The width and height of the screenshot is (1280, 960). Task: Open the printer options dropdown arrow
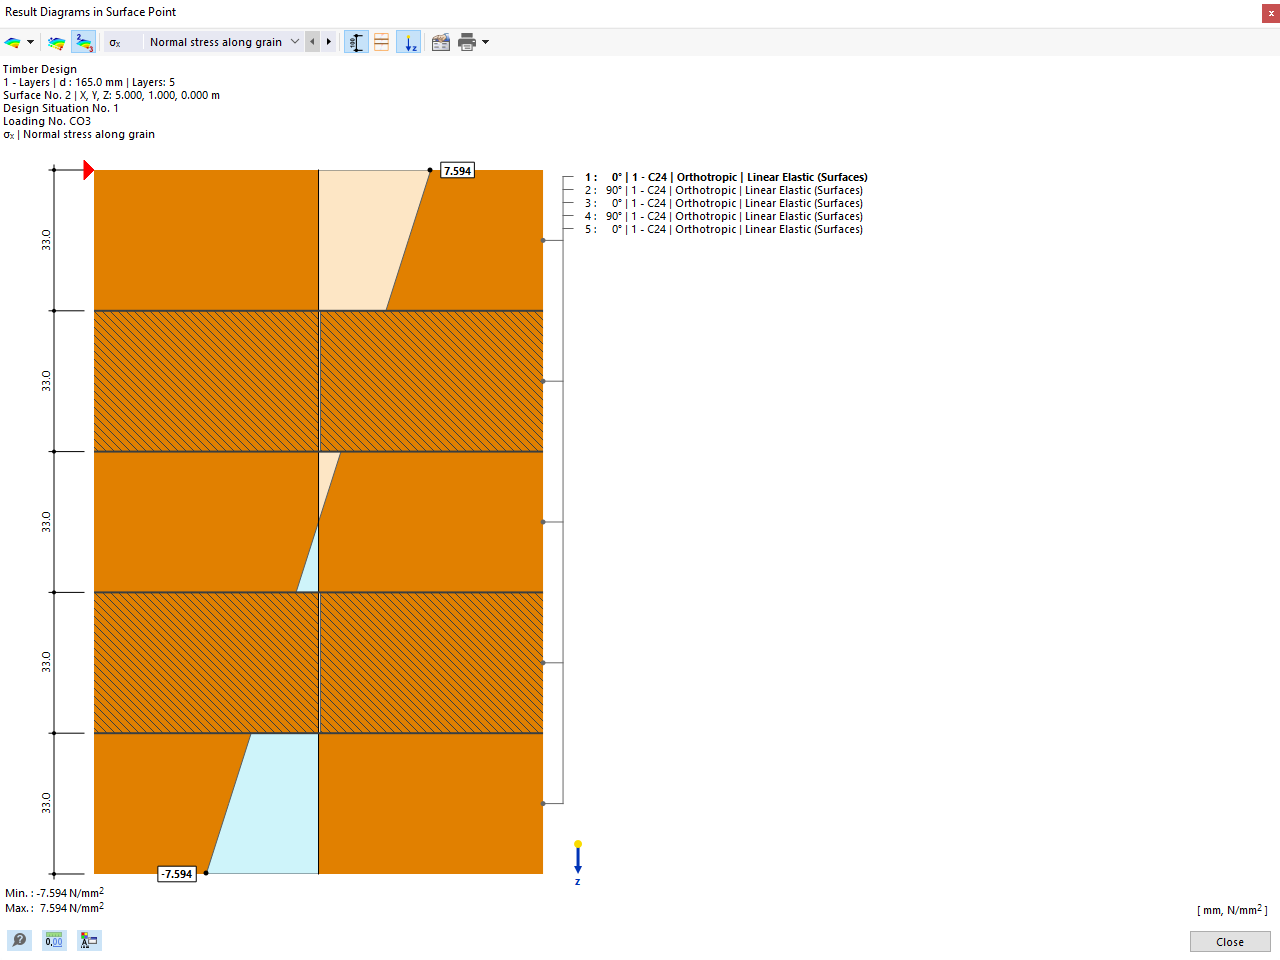pos(483,42)
